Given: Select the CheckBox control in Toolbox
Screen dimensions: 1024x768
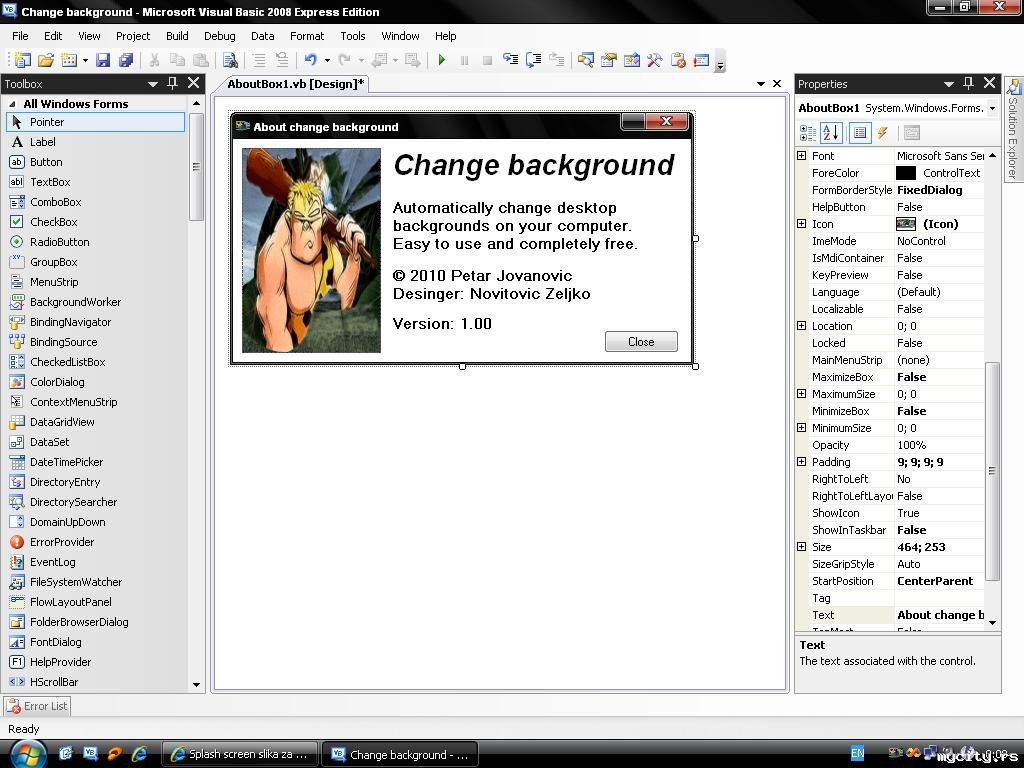Looking at the screenshot, I should pyautogui.click(x=53, y=222).
